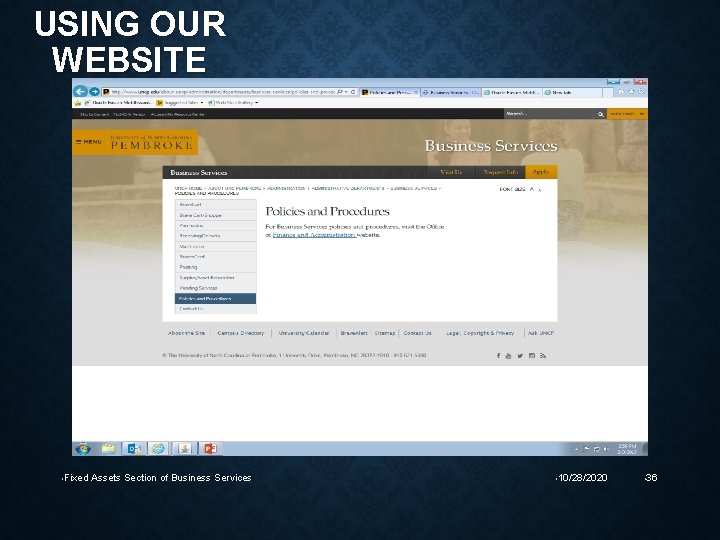
Task: Open the address bar dropdown arrow
Action: pos(347,92)
